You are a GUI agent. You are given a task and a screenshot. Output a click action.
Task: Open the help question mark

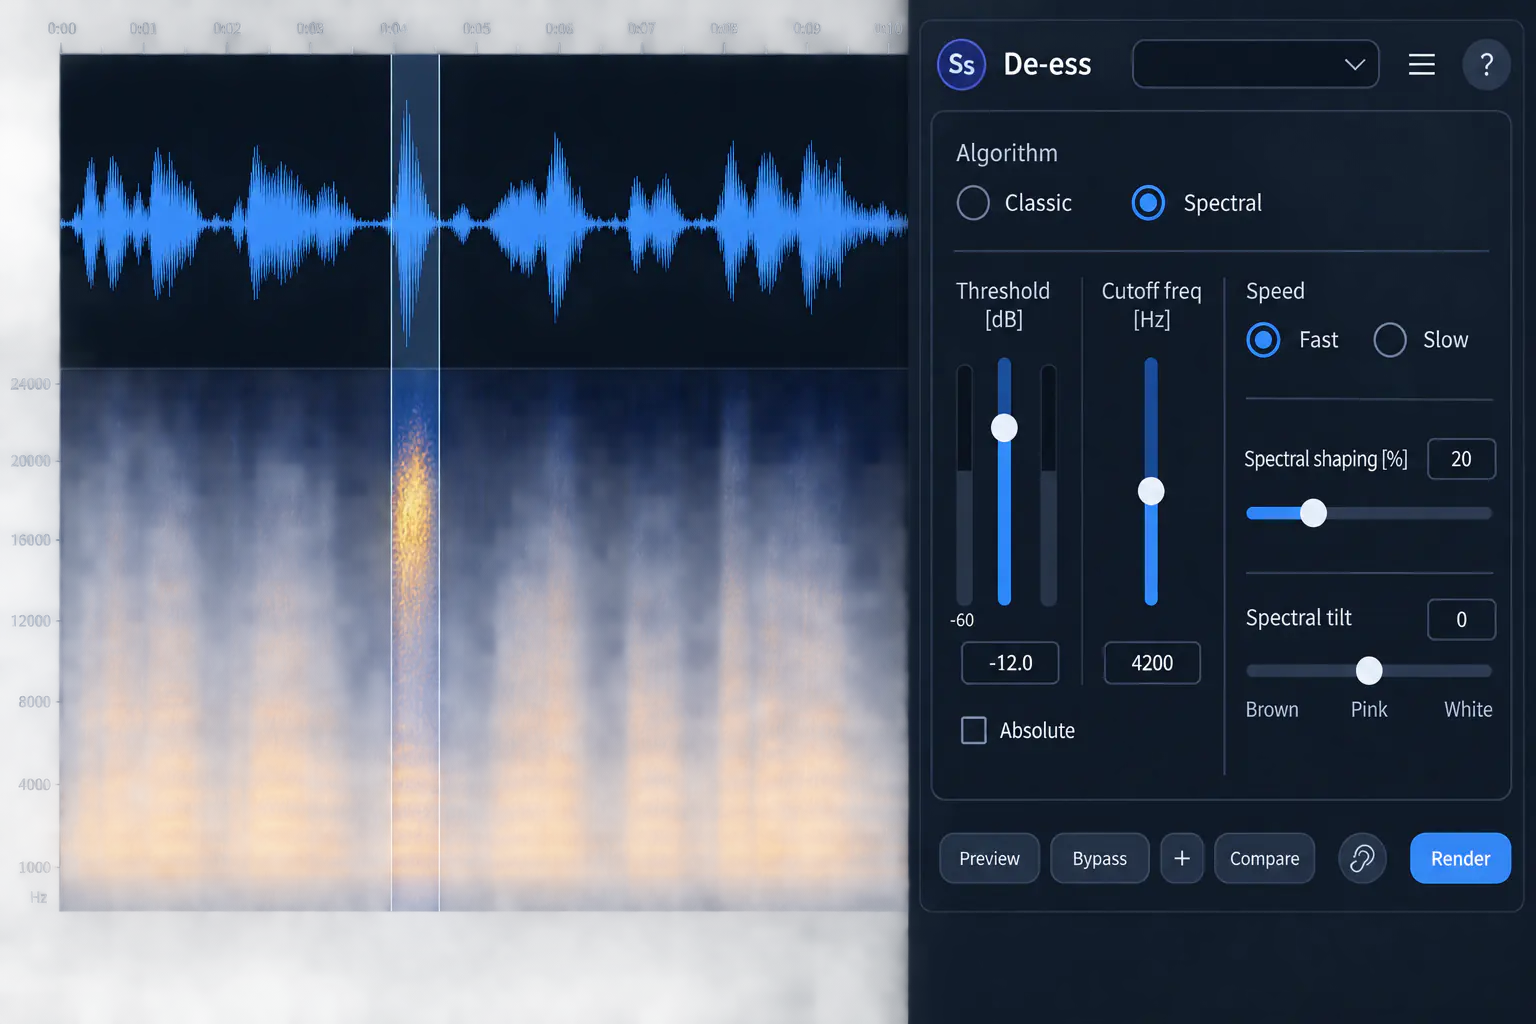click(x=1486, y=65)
